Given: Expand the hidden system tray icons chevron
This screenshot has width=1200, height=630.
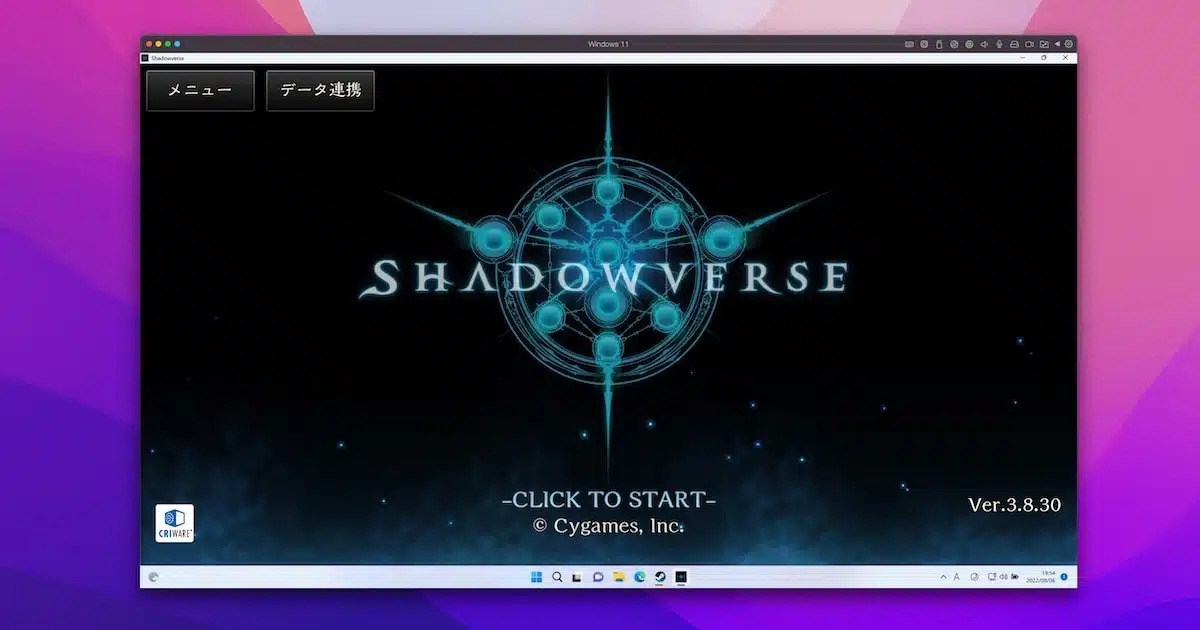Looking at the screenshot, I should (x=944, y=577).
